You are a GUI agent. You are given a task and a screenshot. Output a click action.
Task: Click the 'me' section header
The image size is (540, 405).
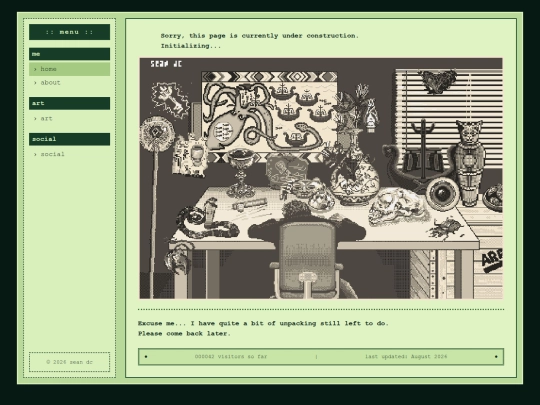(69, 54)
